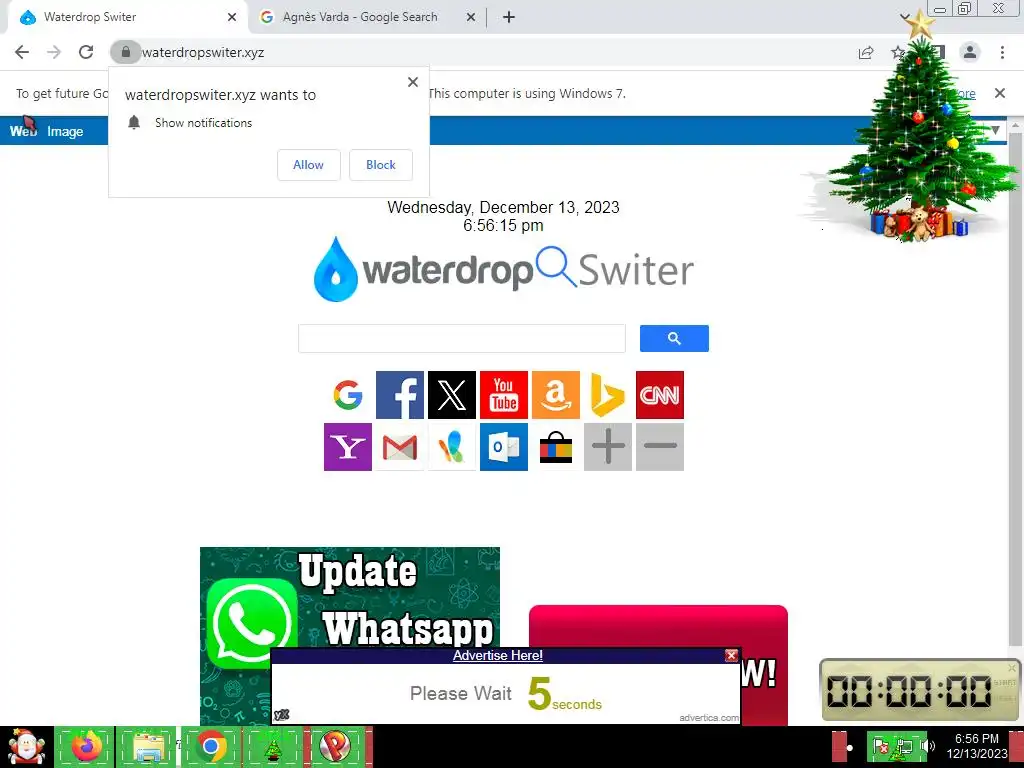Reload the current page
This screenshot has width=1024, height=768.
86,52
